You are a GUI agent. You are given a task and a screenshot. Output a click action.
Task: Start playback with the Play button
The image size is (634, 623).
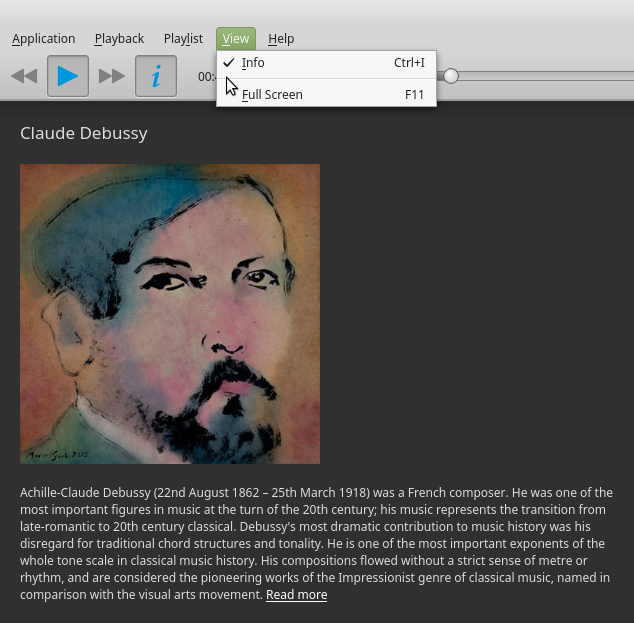click(x=68, y=76)
